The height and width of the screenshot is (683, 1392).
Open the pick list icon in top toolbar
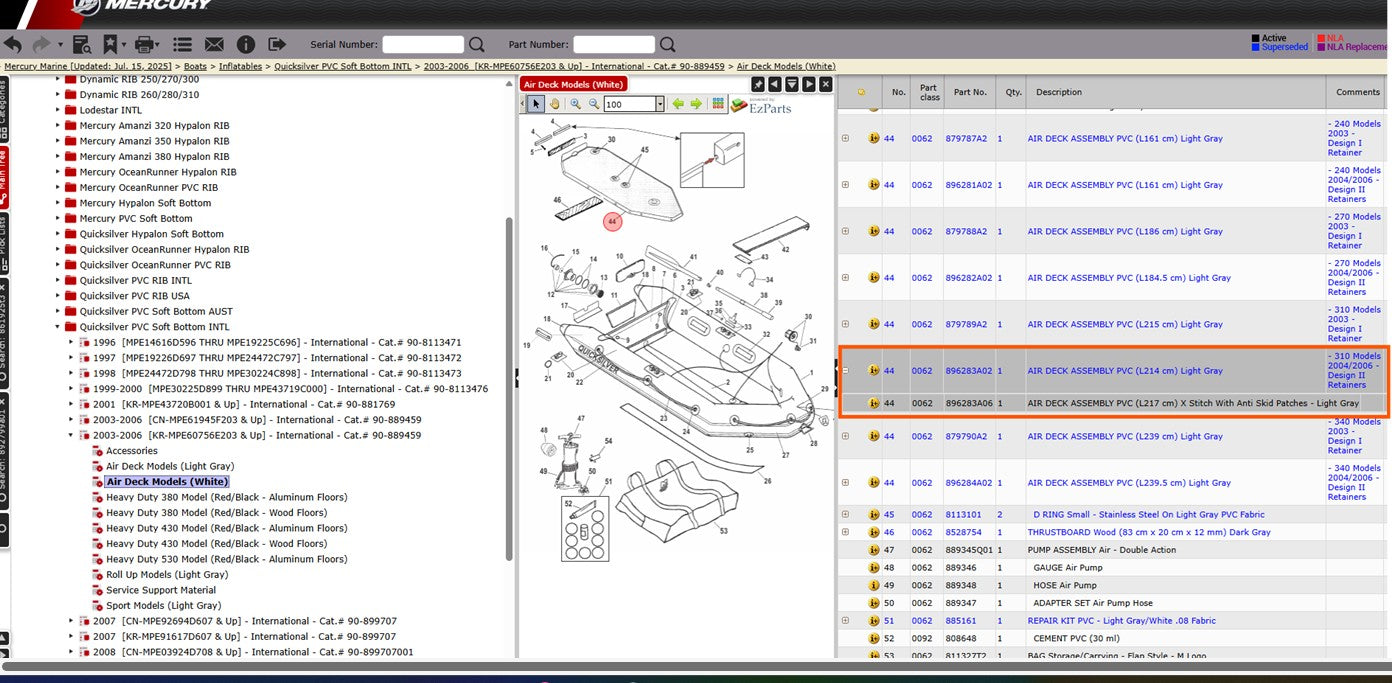182,44
